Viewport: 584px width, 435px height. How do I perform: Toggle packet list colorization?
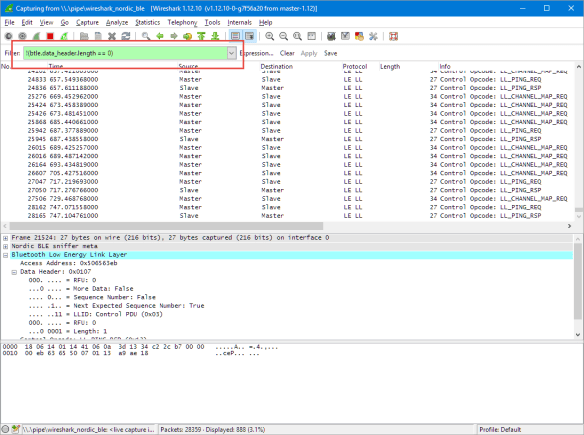(x=235, y=36)
